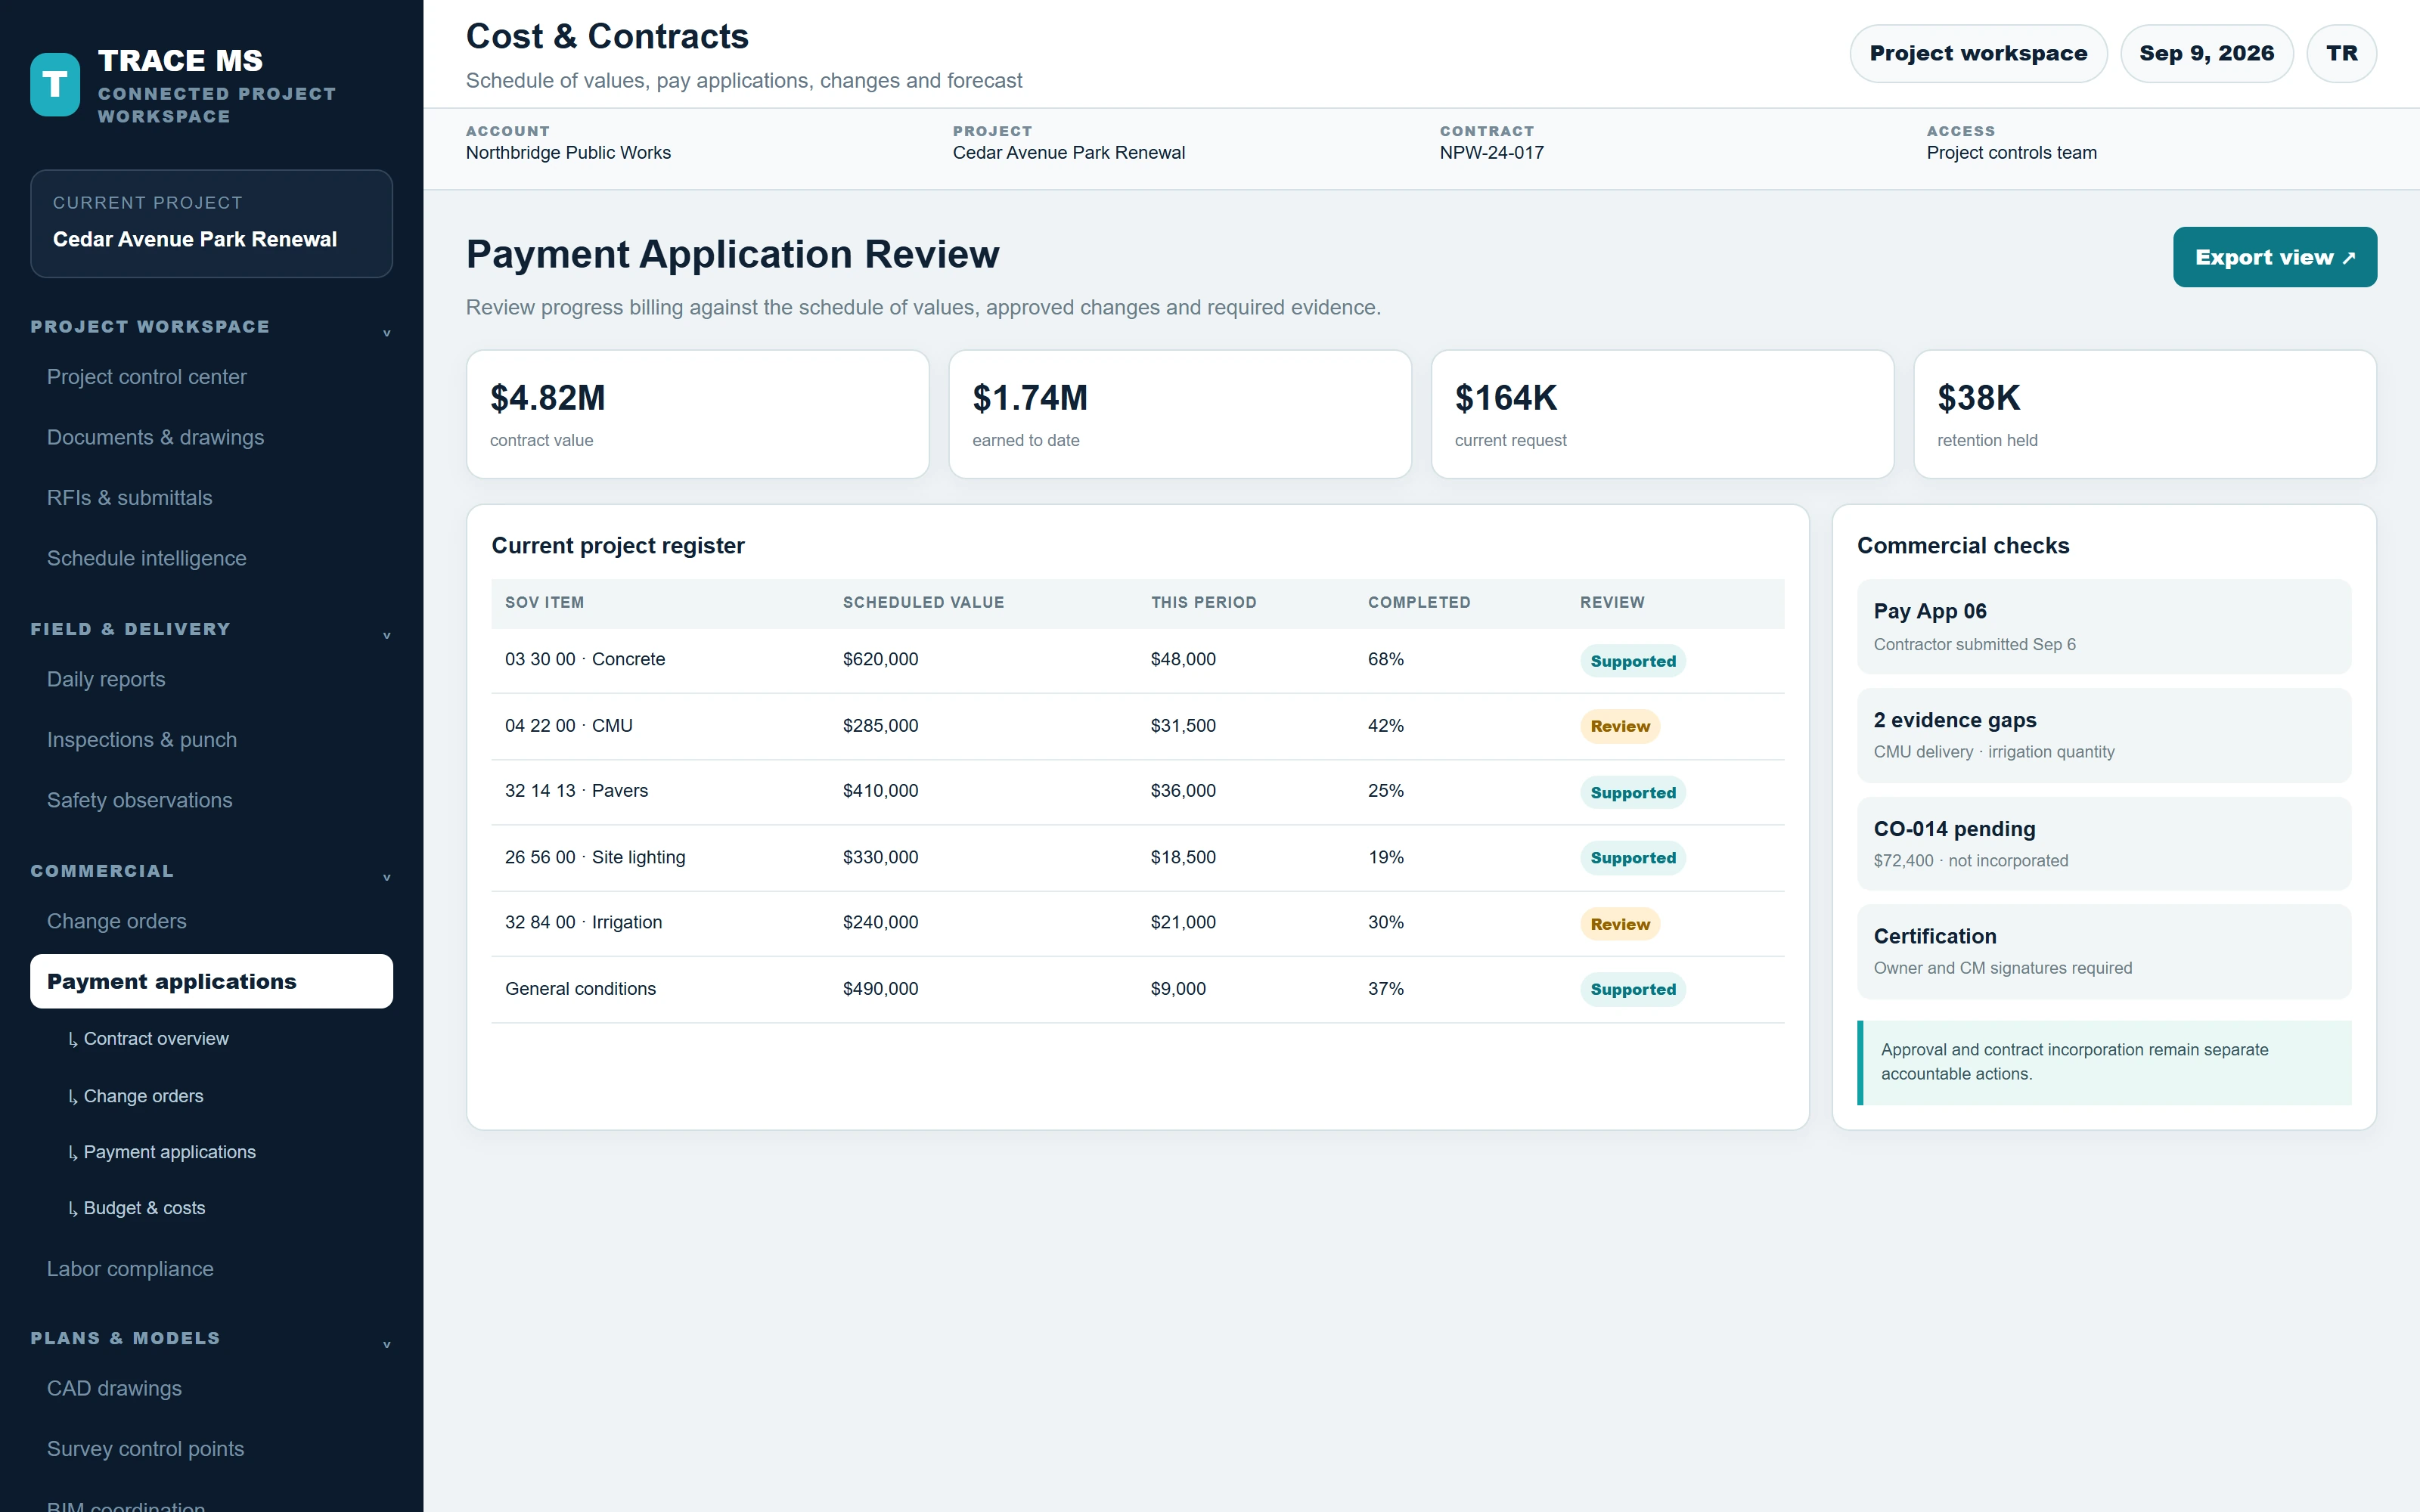Viewport: 2420px width, 1512px height.
Task: Click the Project controls team access label
Action: point(2011,153)
